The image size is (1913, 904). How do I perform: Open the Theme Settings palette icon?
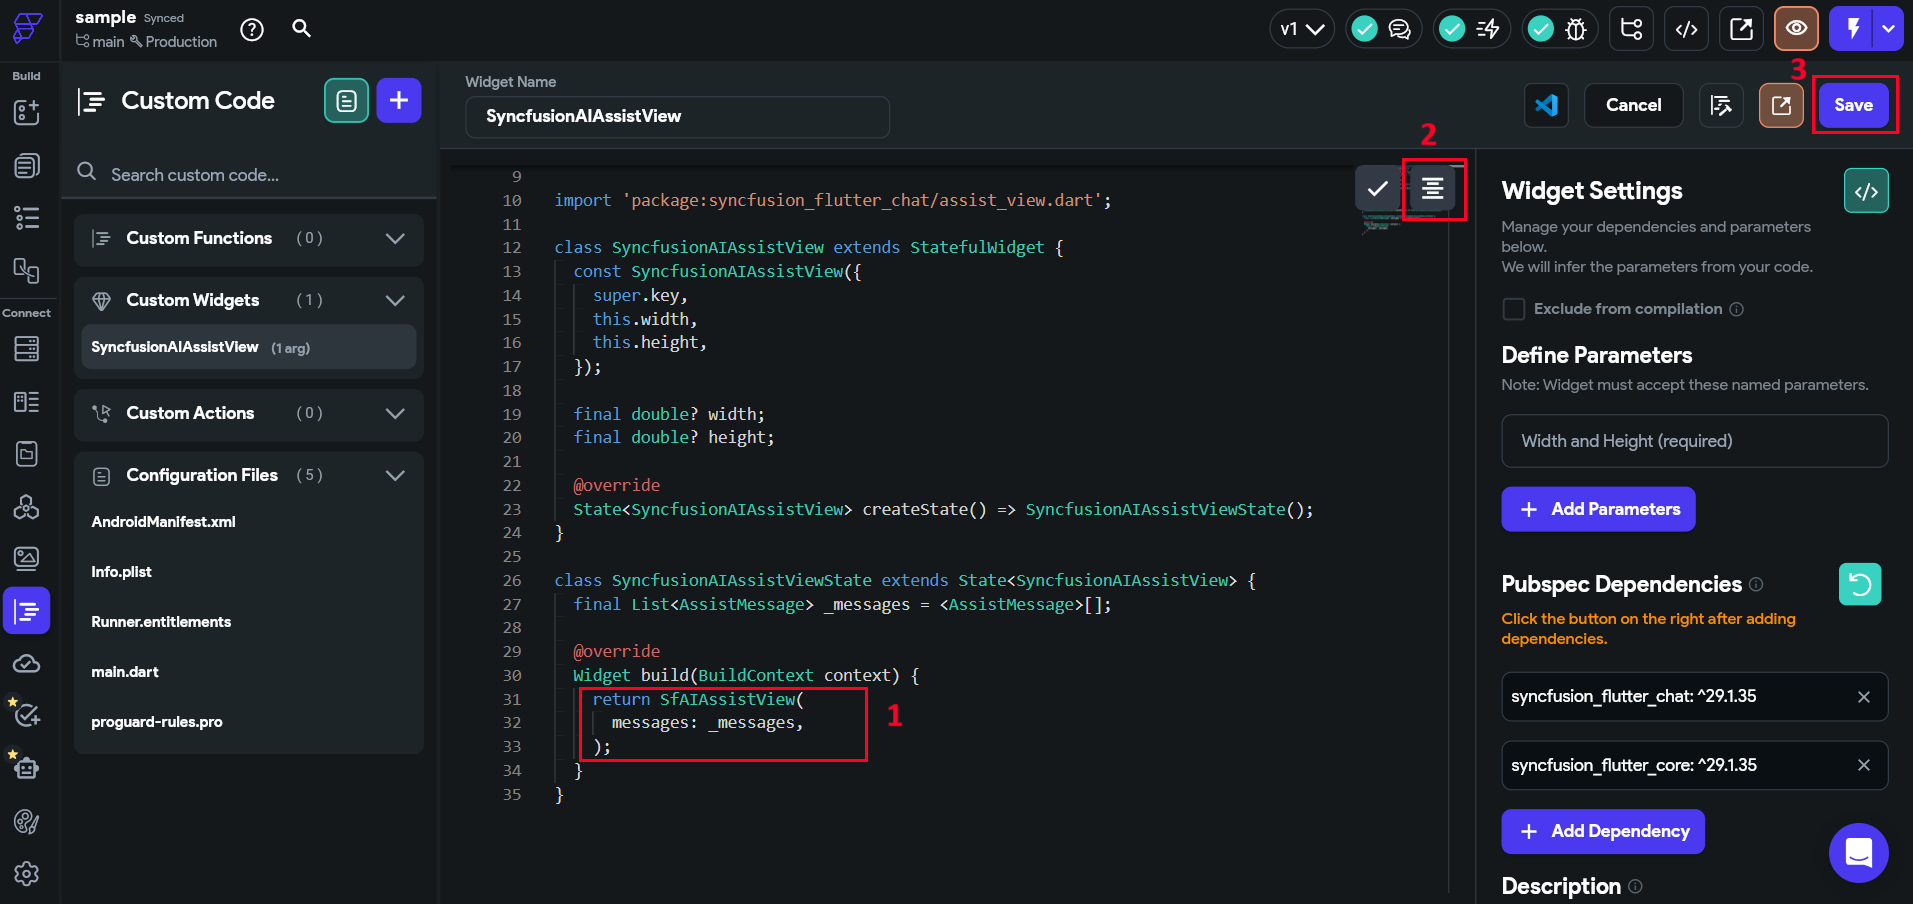(26, 822)
